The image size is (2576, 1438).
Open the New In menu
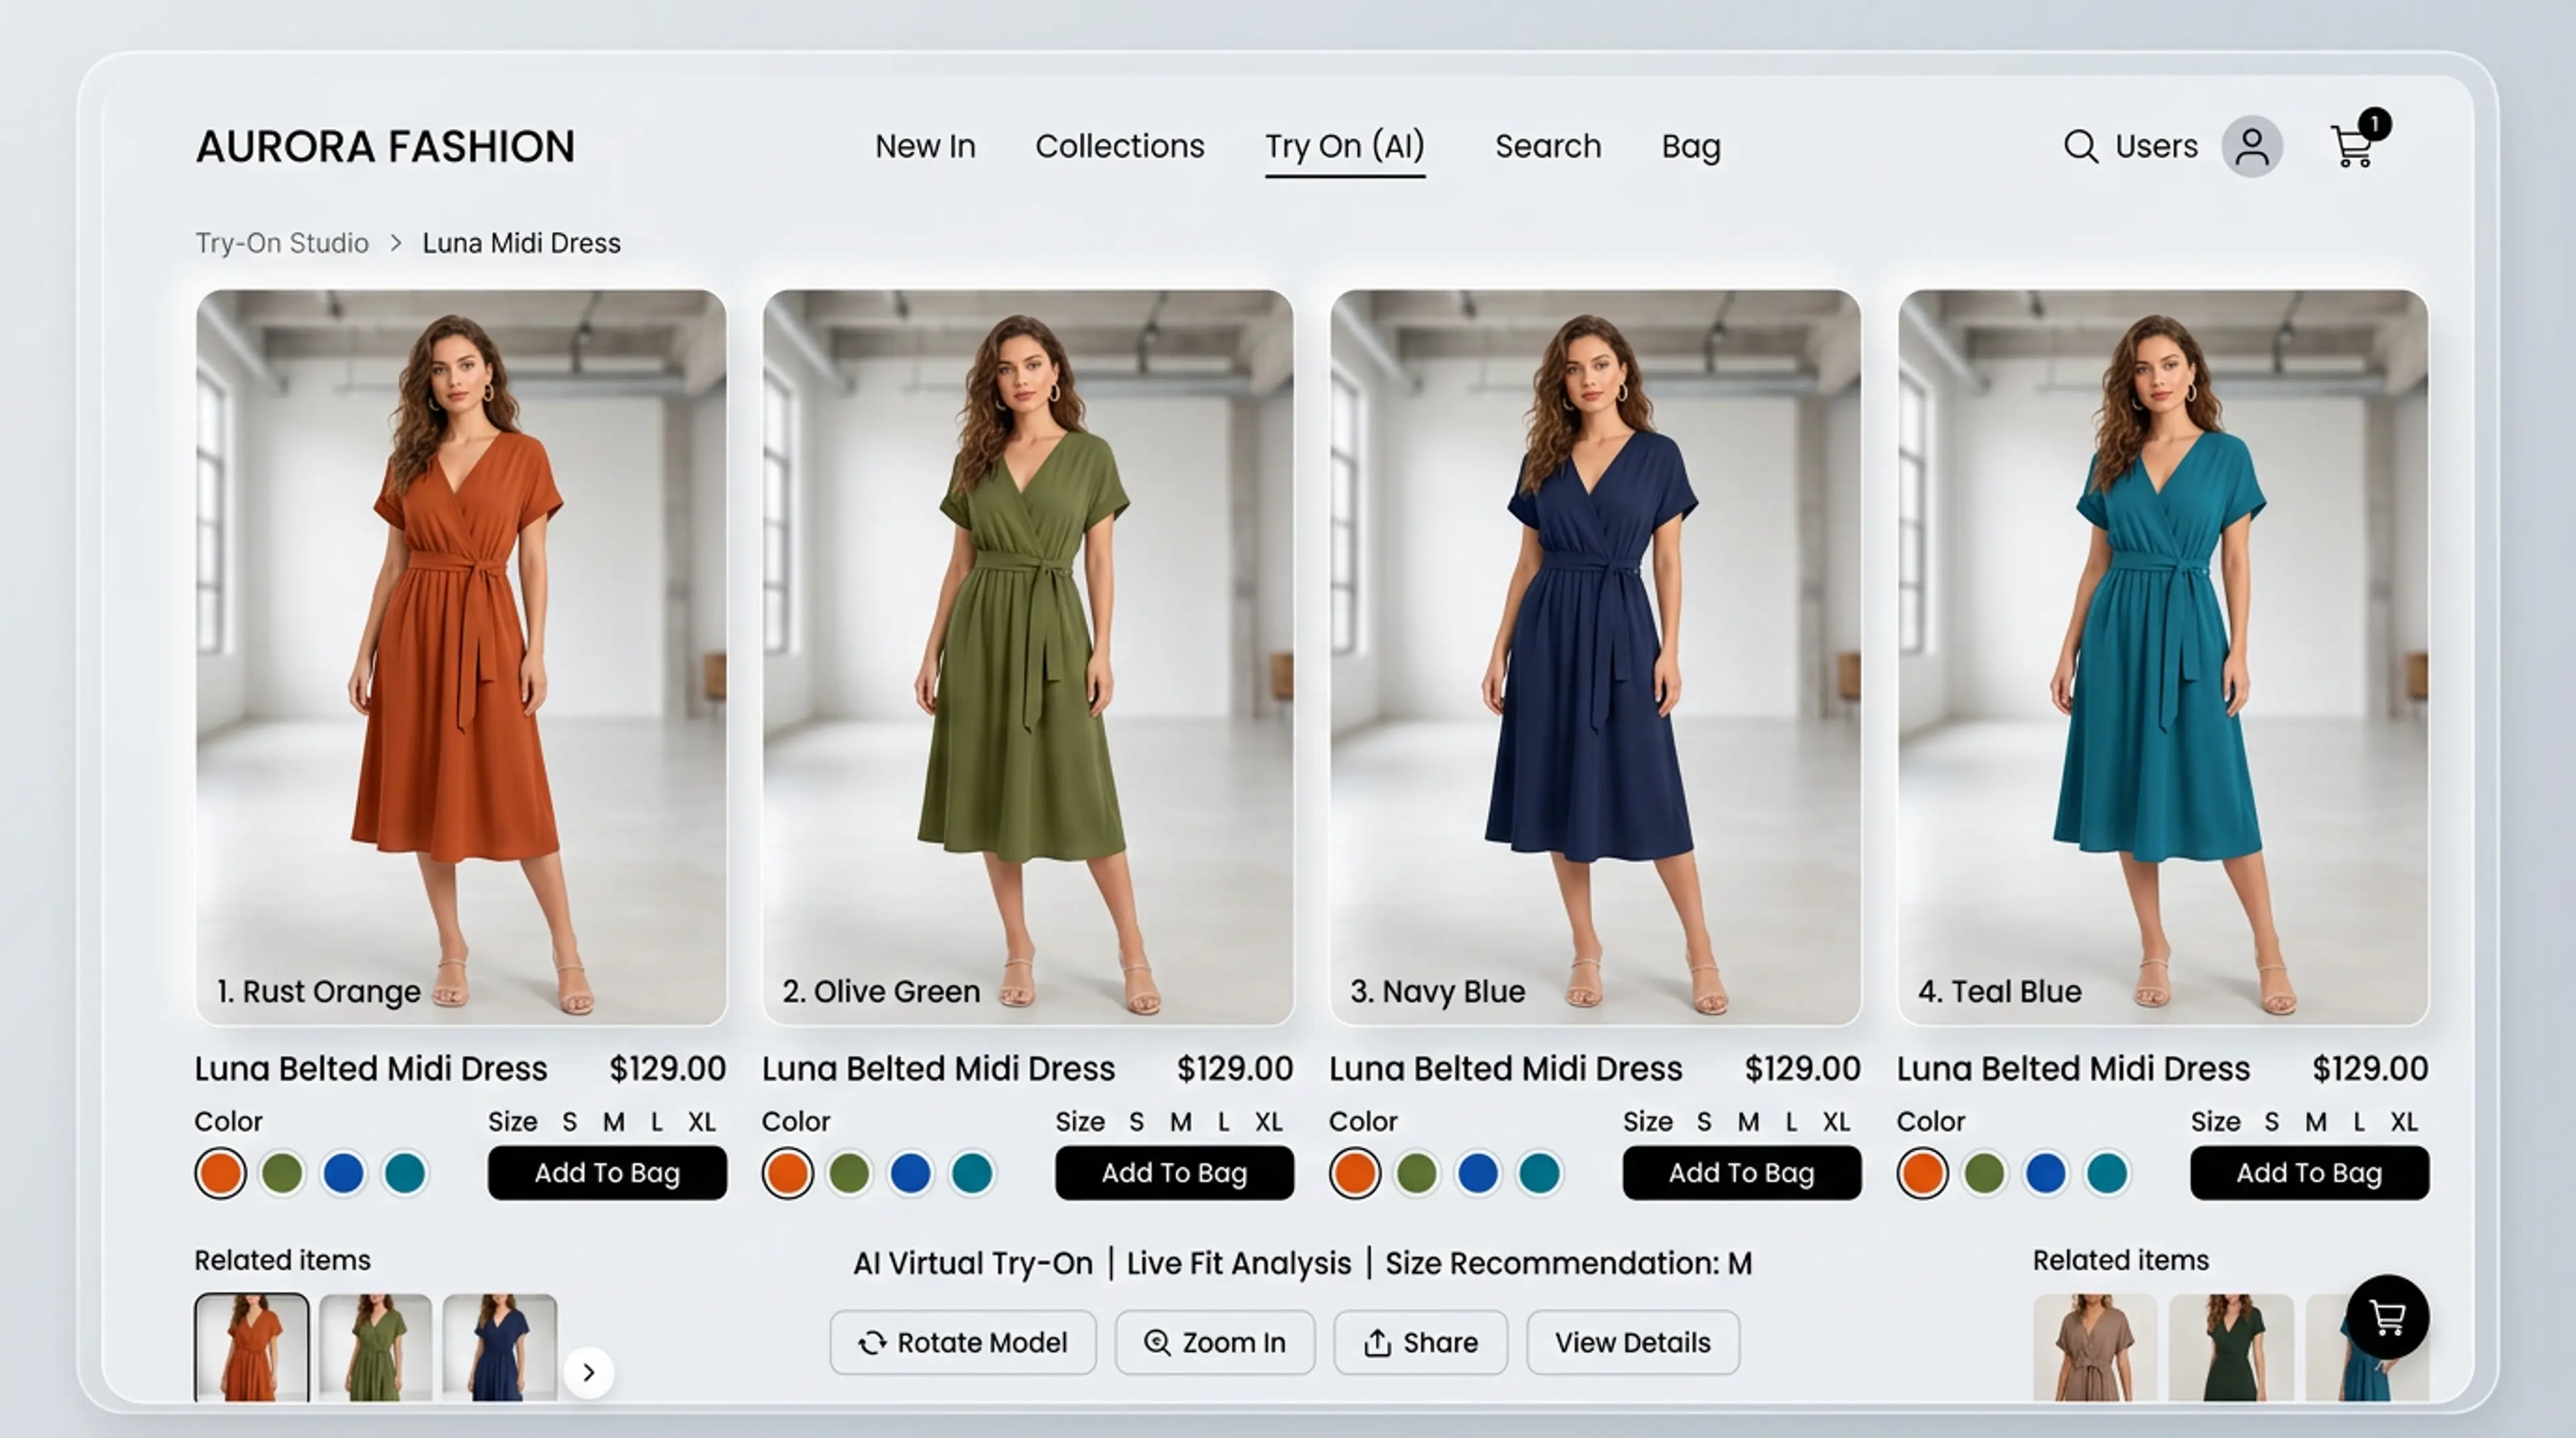[925, 146]
